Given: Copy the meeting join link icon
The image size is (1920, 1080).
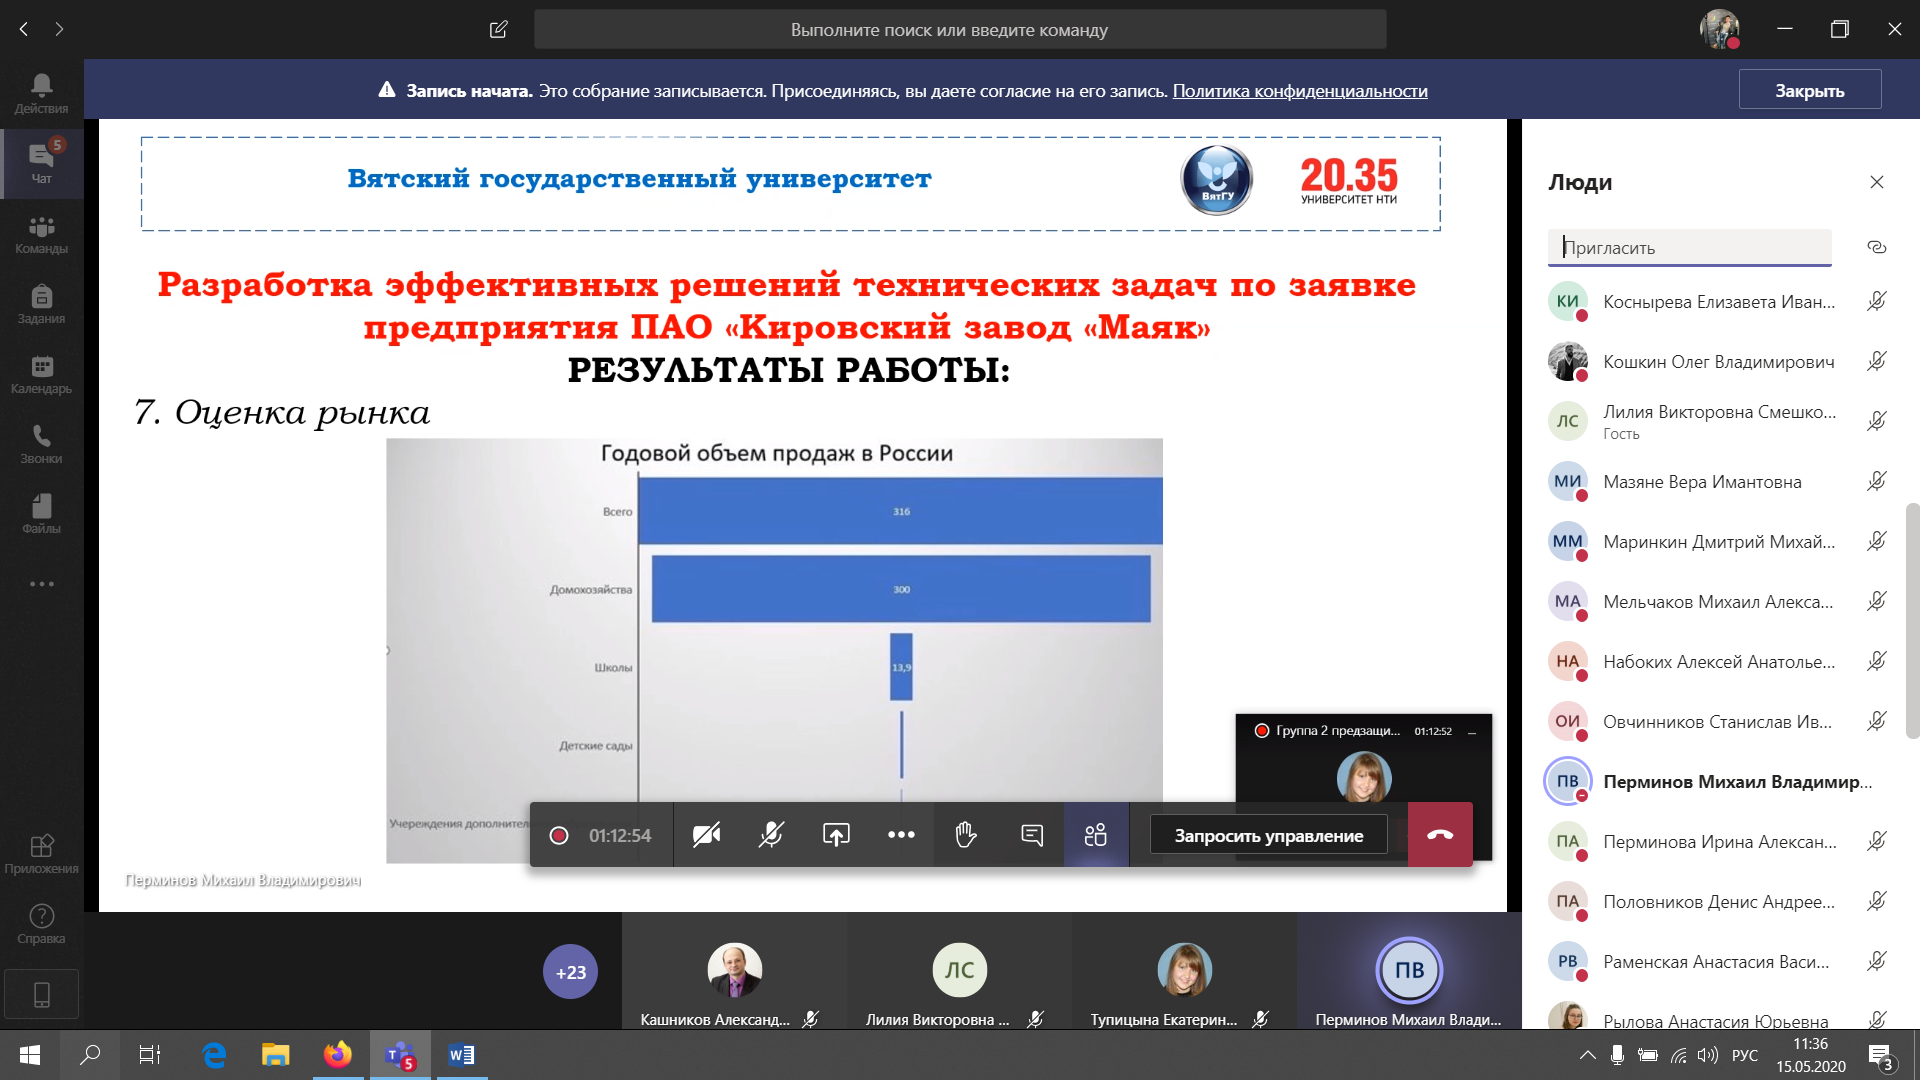Looking at the screenshot, I should coord(1877,247).
